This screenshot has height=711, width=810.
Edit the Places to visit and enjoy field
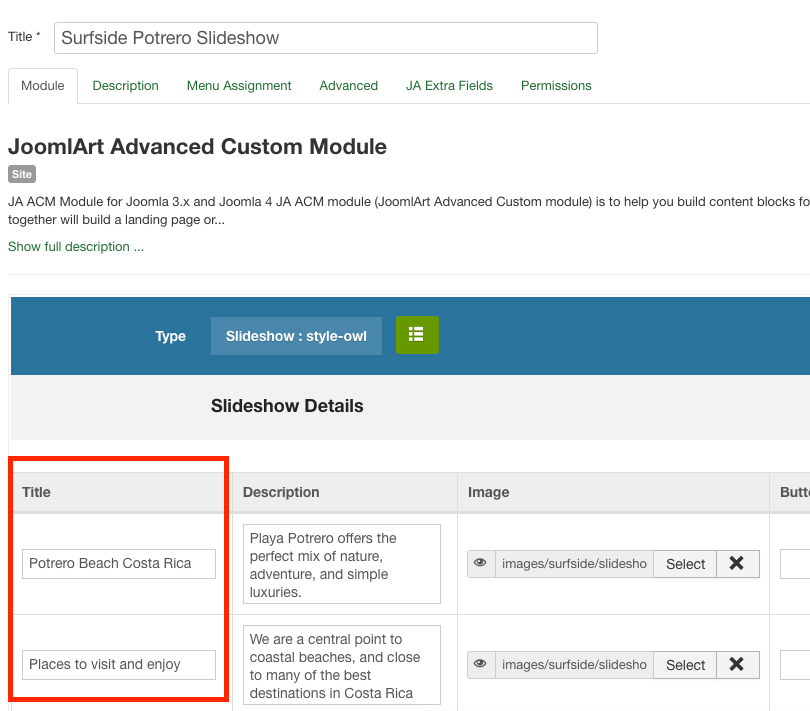119,665
